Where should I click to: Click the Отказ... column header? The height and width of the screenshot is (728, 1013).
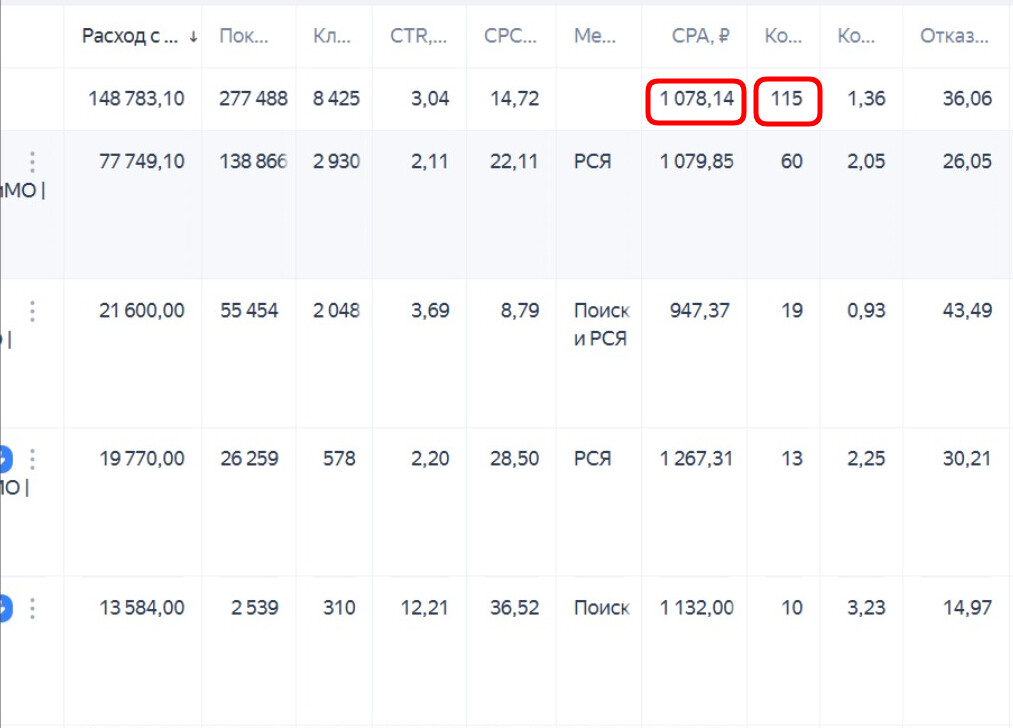click(x=954, y=36)
